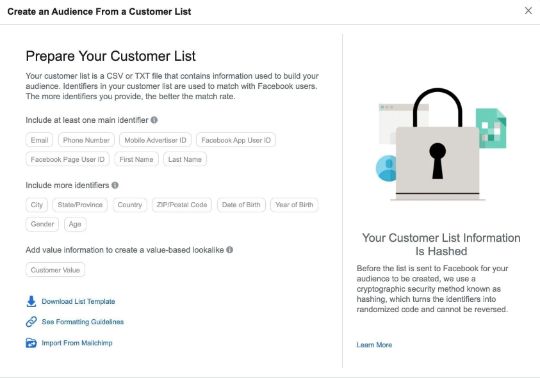Pick the Facebook App User ID chip
Image resolution: width=540 pixels, height=378 pixels.
236,140
